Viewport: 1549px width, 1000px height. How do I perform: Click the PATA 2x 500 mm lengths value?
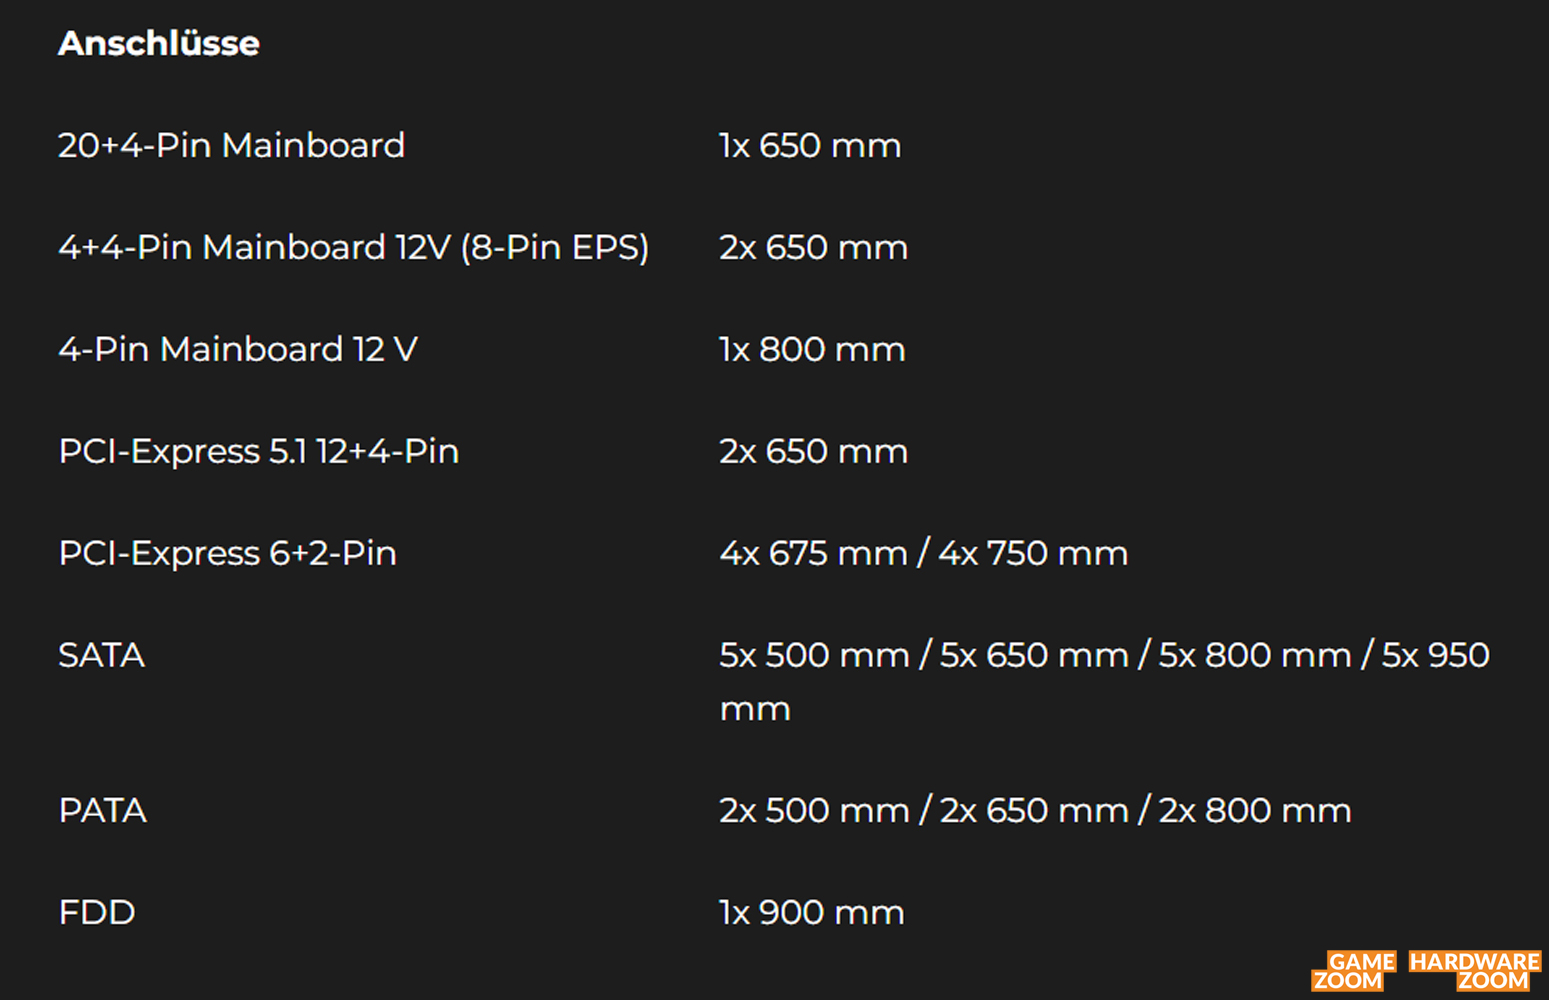click(x=1035, y=811)
